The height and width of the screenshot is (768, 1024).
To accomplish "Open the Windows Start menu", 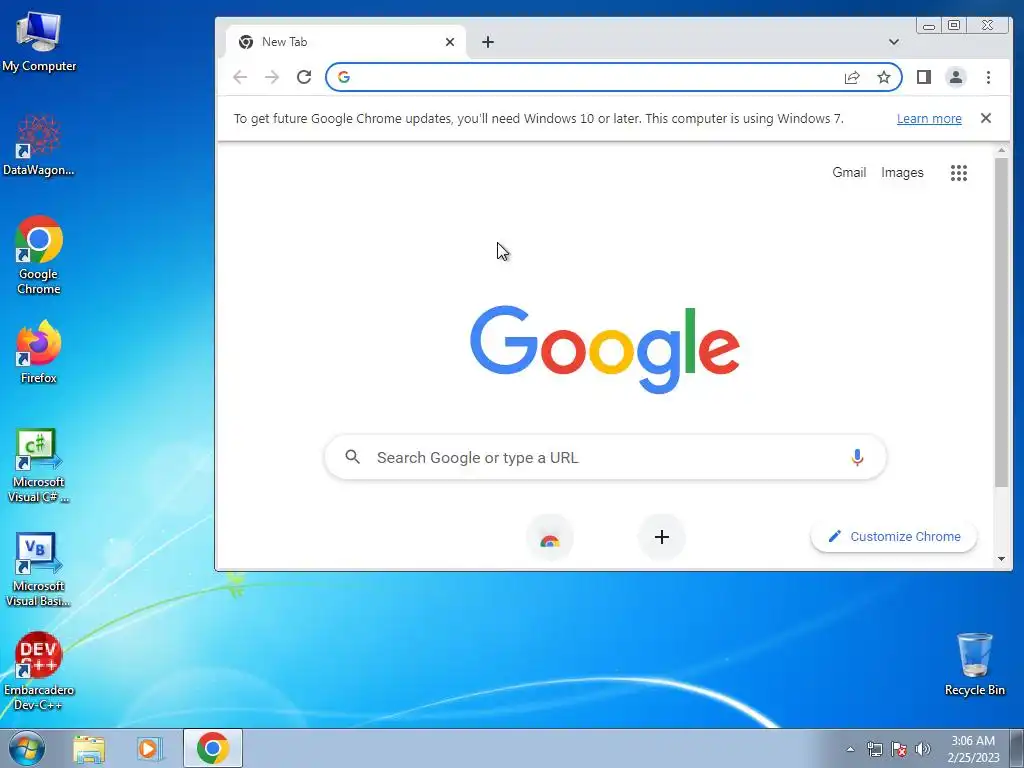I will pyautogui.click(x=27, y=748).
